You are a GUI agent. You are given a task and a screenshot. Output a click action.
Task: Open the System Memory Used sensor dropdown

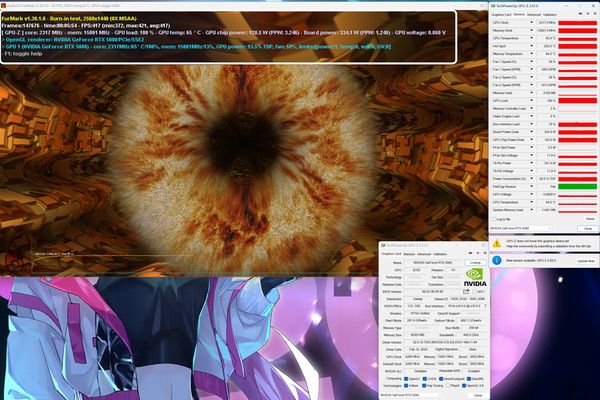tap(531, 210)
